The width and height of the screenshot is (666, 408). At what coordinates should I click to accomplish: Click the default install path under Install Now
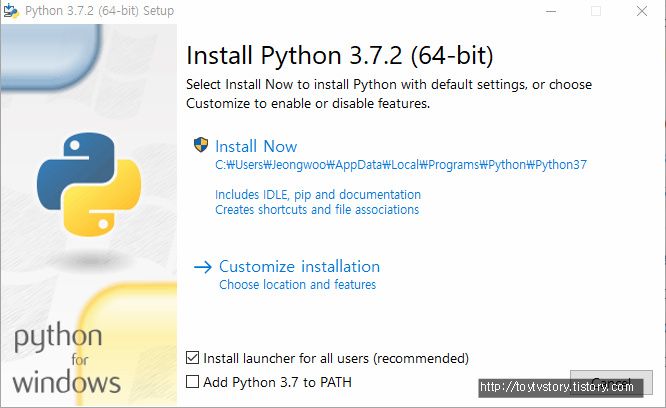(x=401, y=165)
